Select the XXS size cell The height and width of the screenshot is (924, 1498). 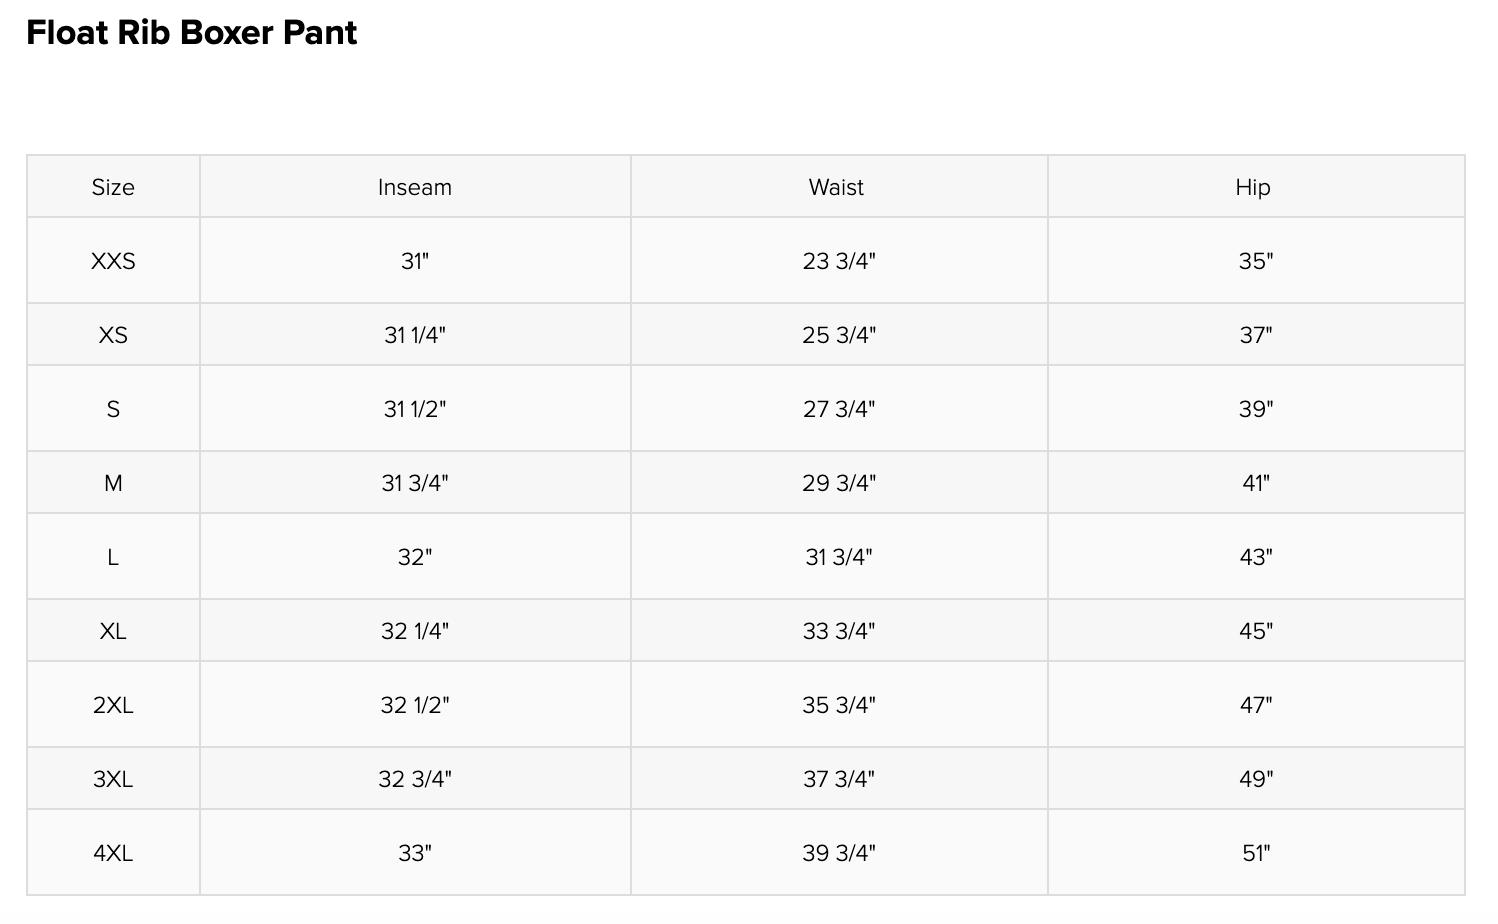113,261
